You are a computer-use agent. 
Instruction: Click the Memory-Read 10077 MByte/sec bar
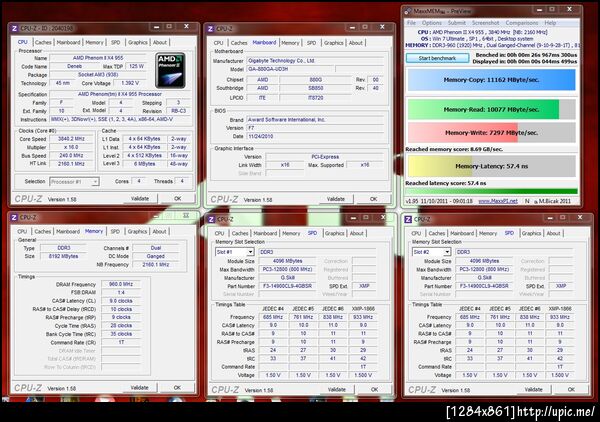[x=491, y=109]
